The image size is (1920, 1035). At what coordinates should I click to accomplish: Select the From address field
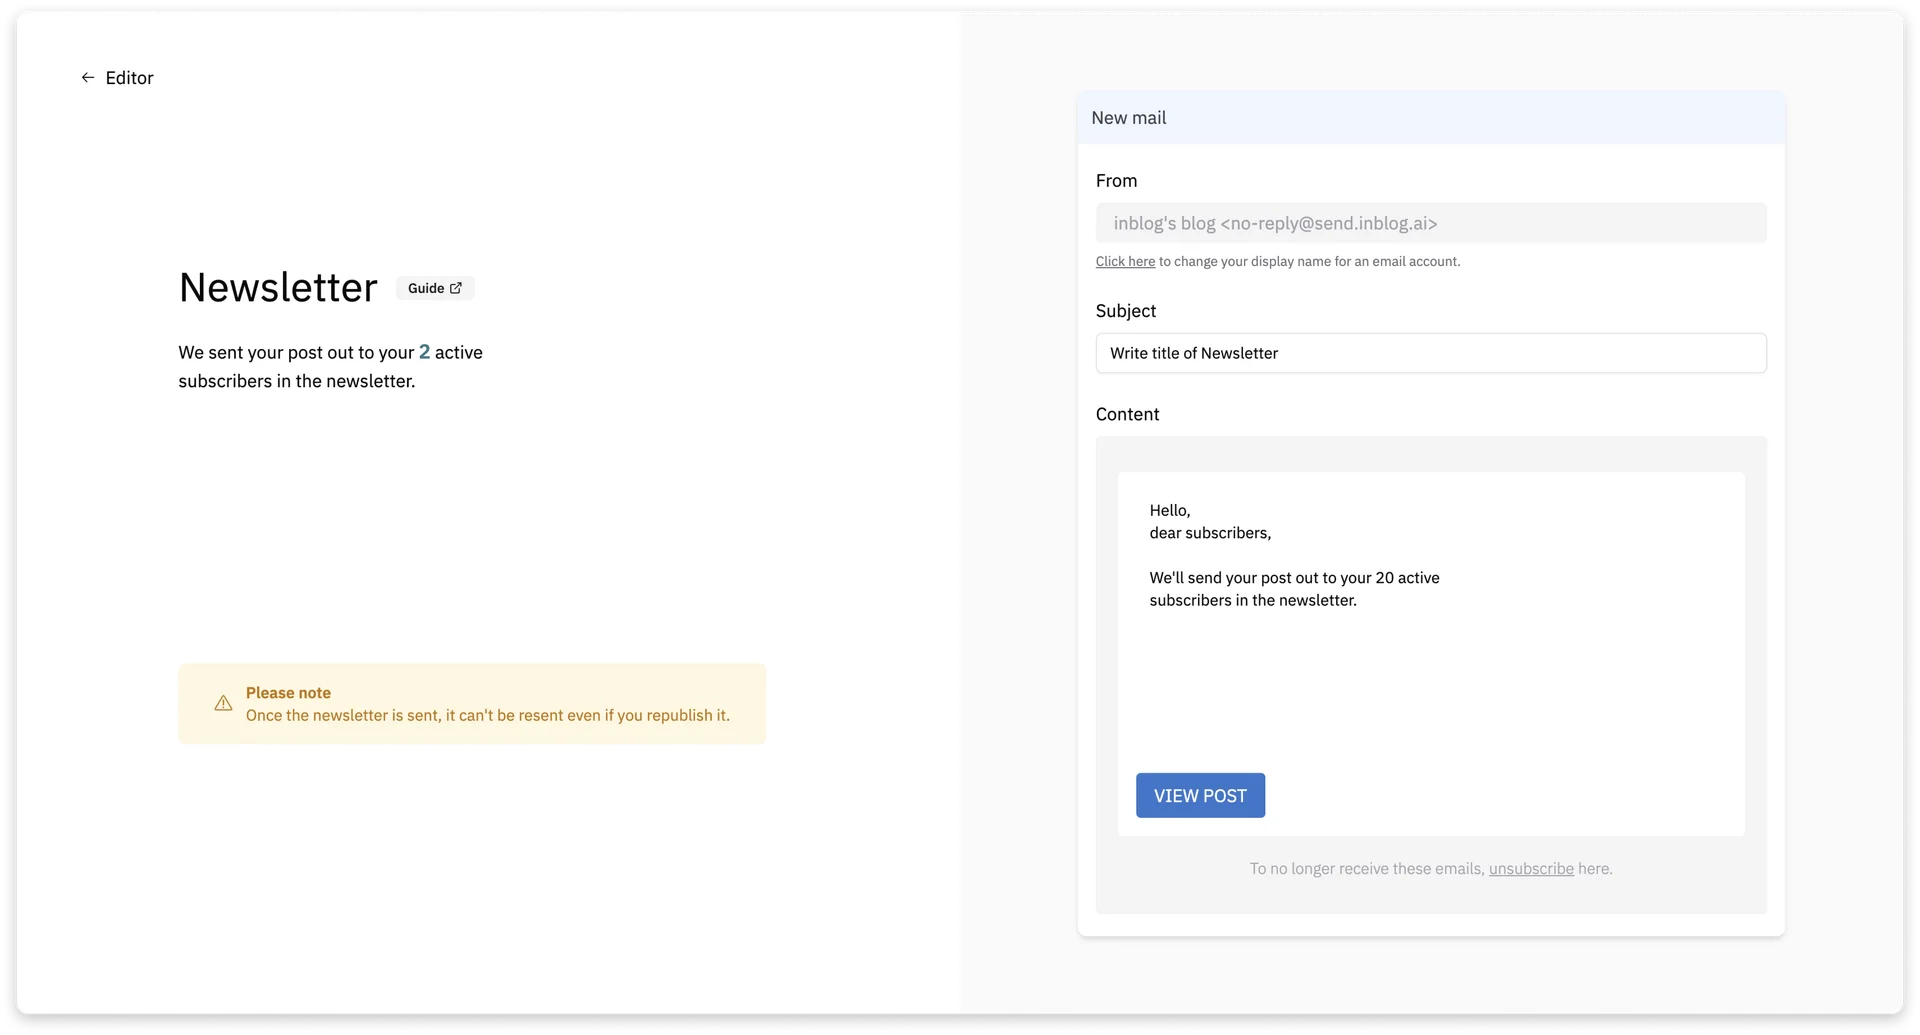tap(1430, 223)
